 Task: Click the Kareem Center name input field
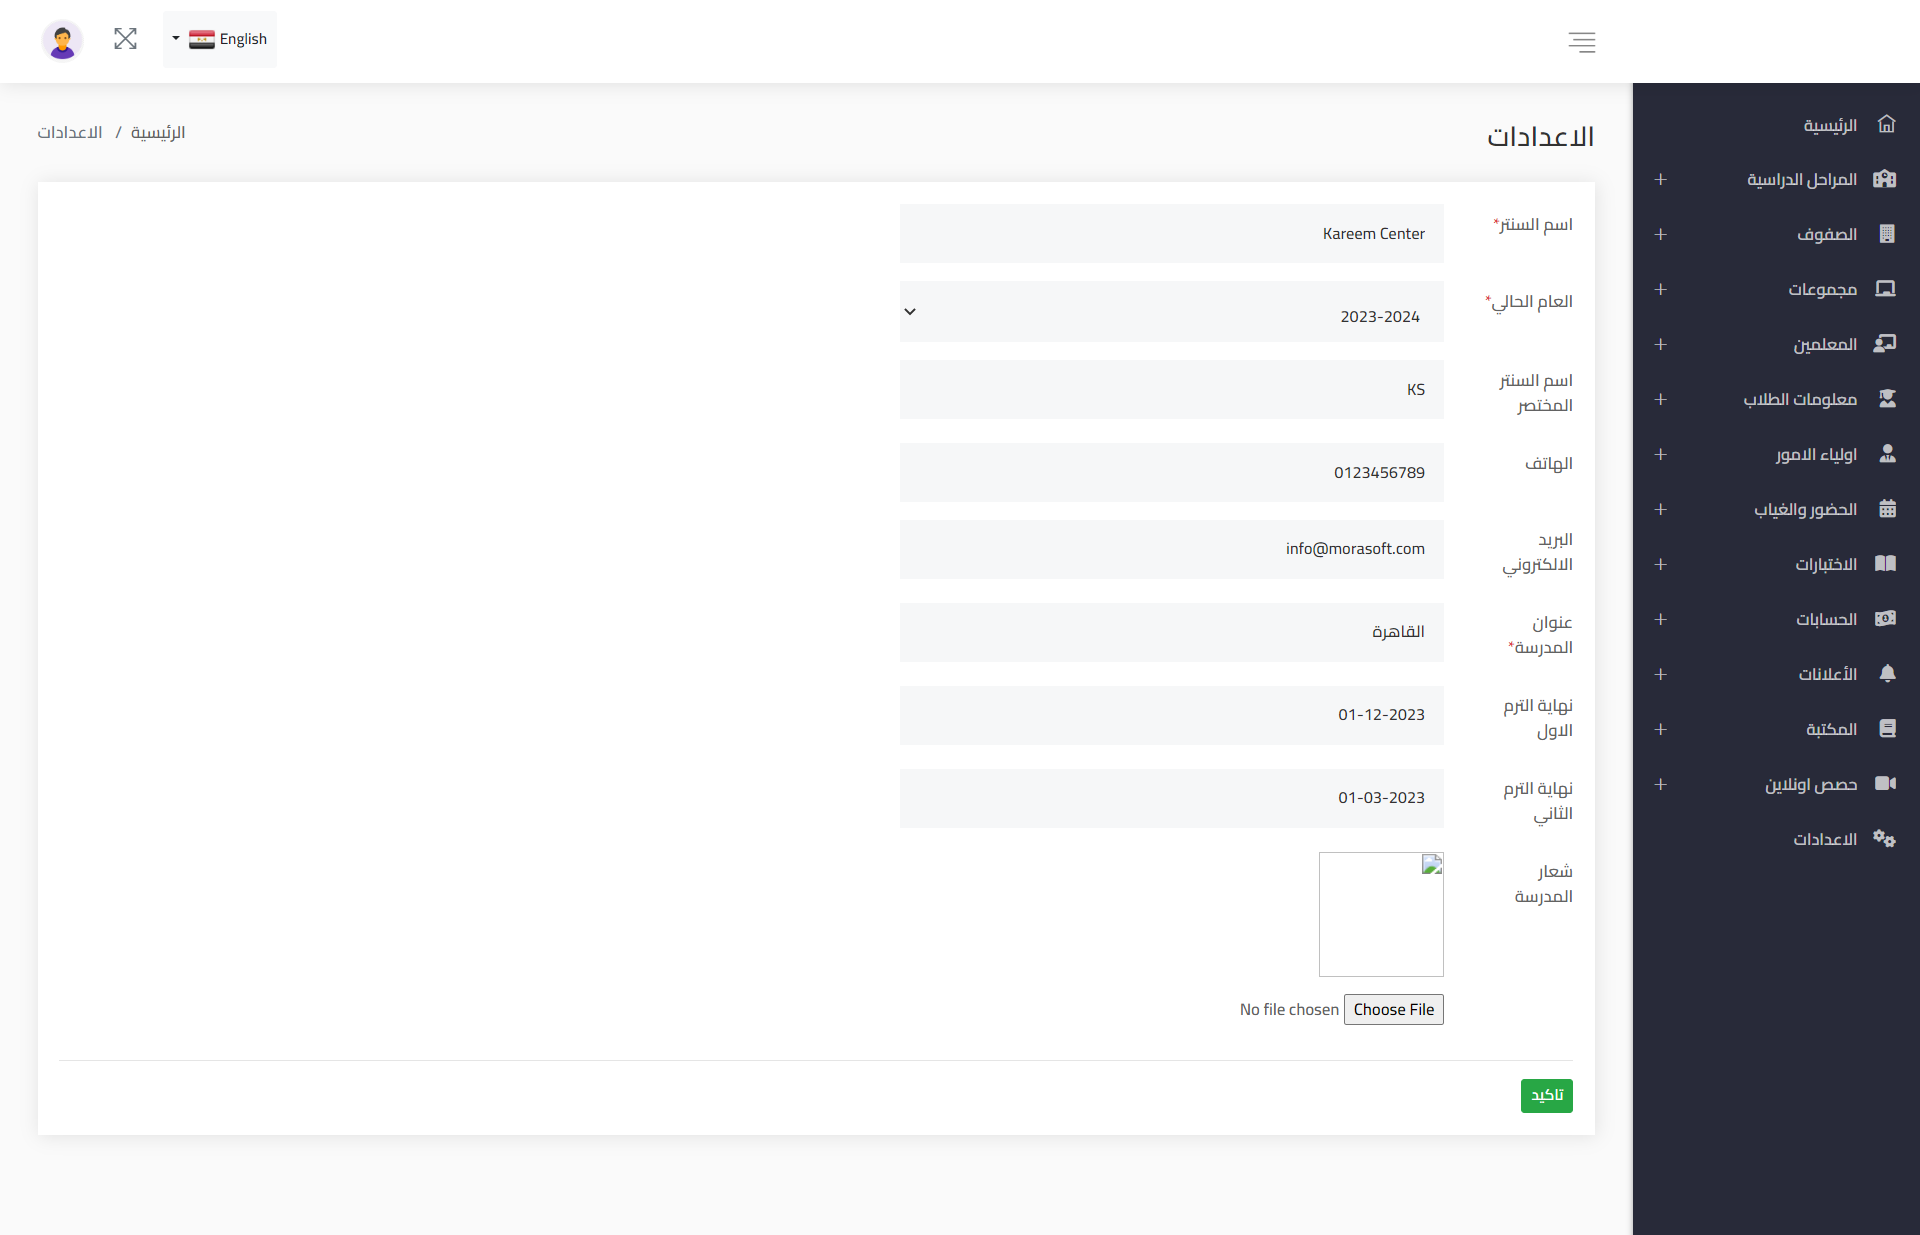coord(1171,234)
